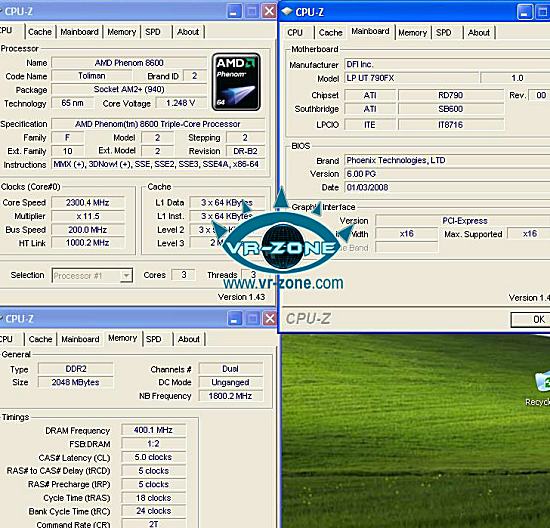Click motherboard model 'LP UT 790FX'

point(411,78)
